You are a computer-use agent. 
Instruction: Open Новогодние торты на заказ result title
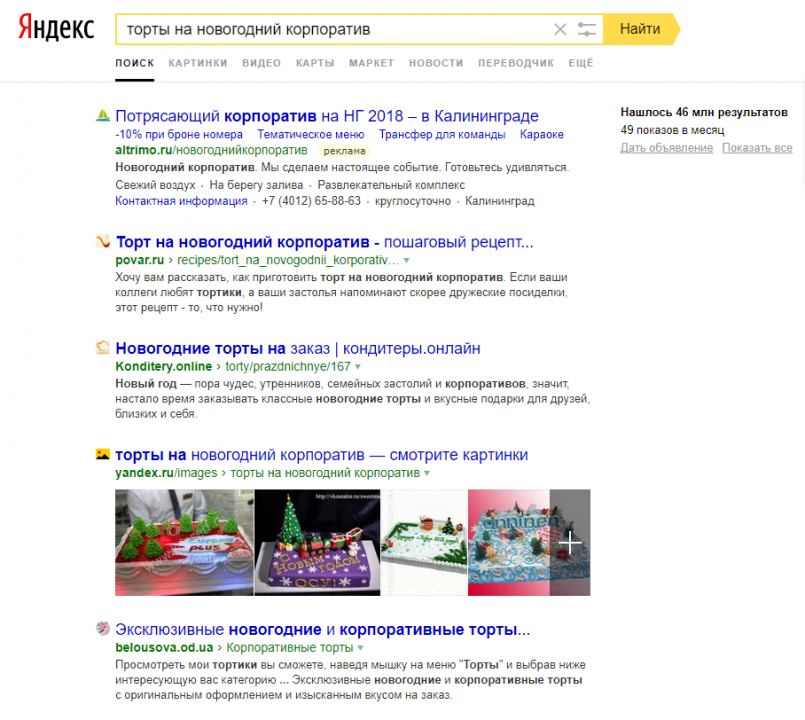298,348
